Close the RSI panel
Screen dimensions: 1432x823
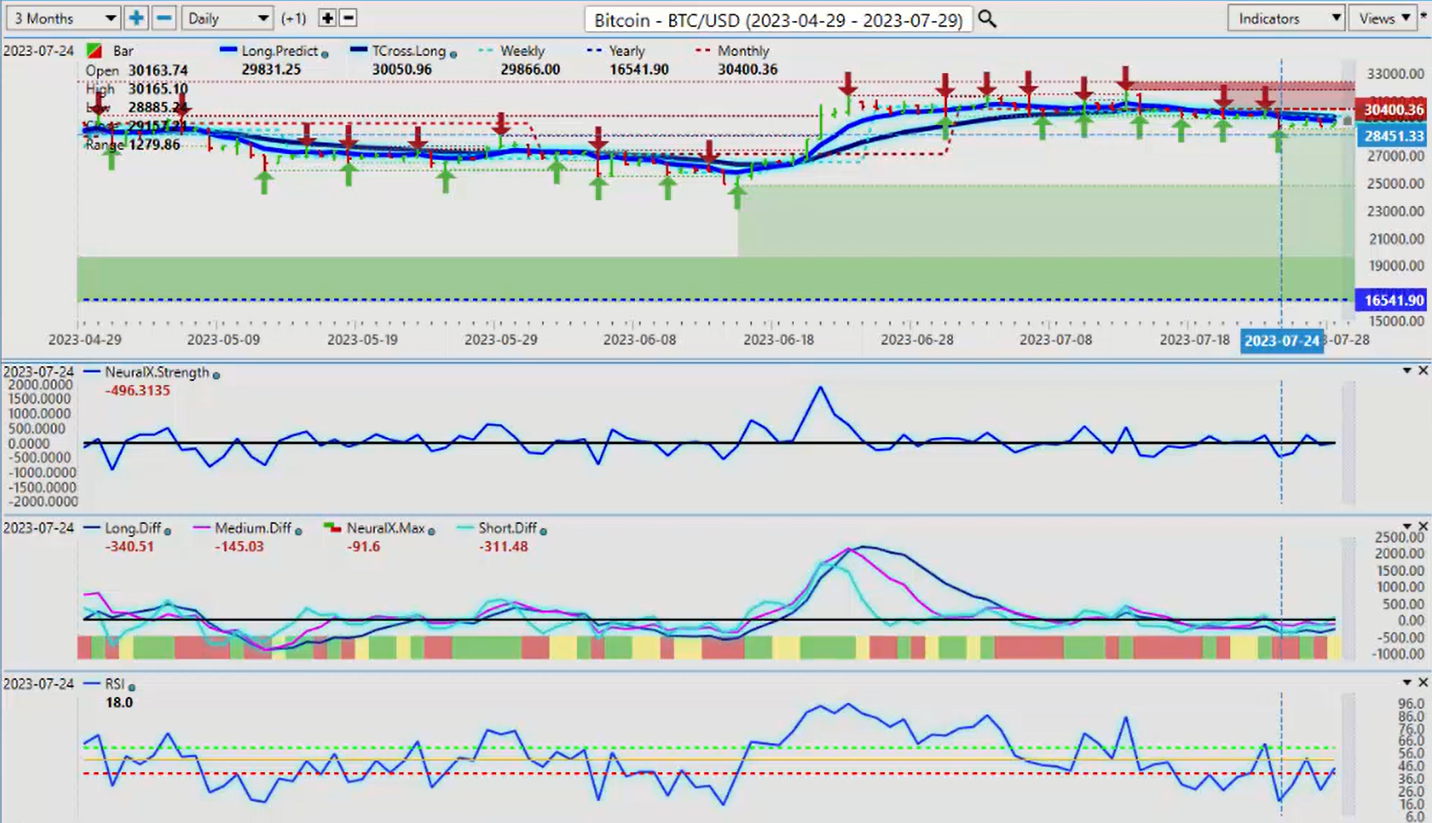(1423, 682)
